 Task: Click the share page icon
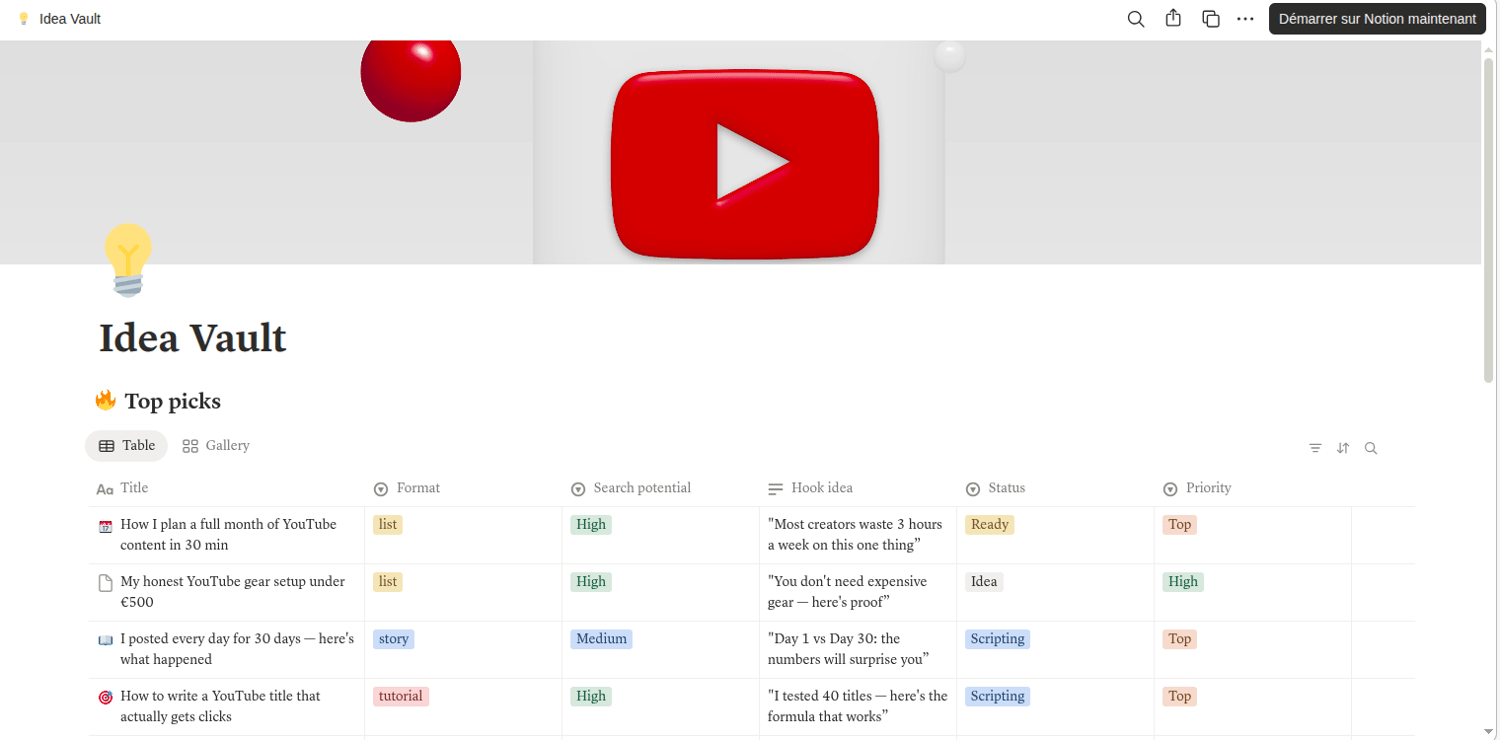[x=1174, y=19]
